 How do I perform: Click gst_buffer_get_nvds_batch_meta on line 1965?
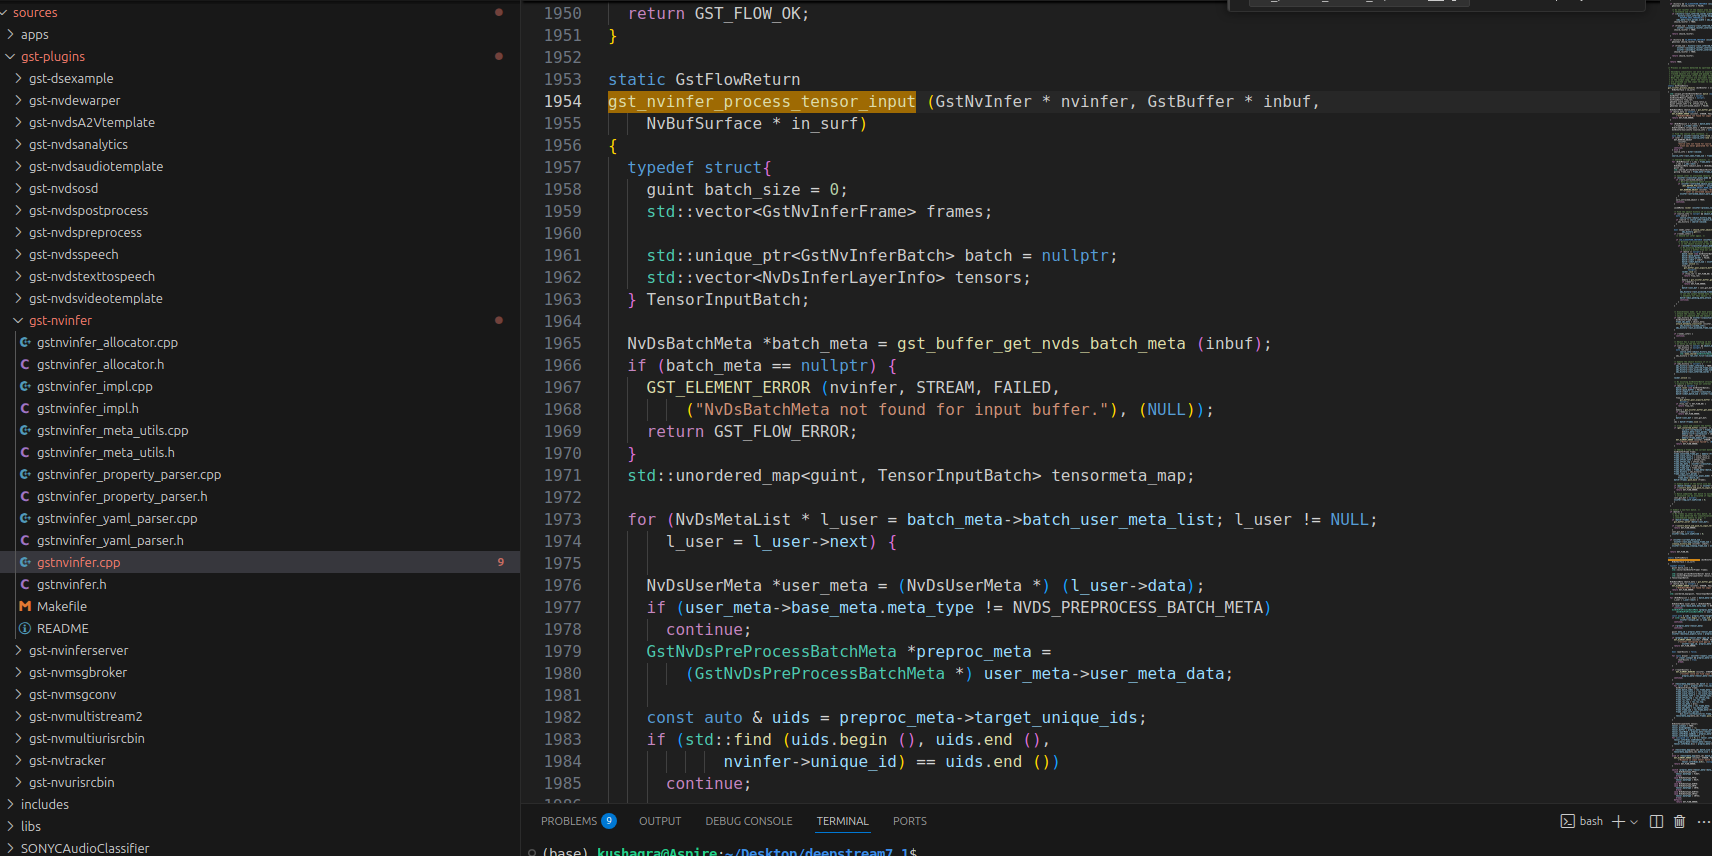(x=1041, y=343)
